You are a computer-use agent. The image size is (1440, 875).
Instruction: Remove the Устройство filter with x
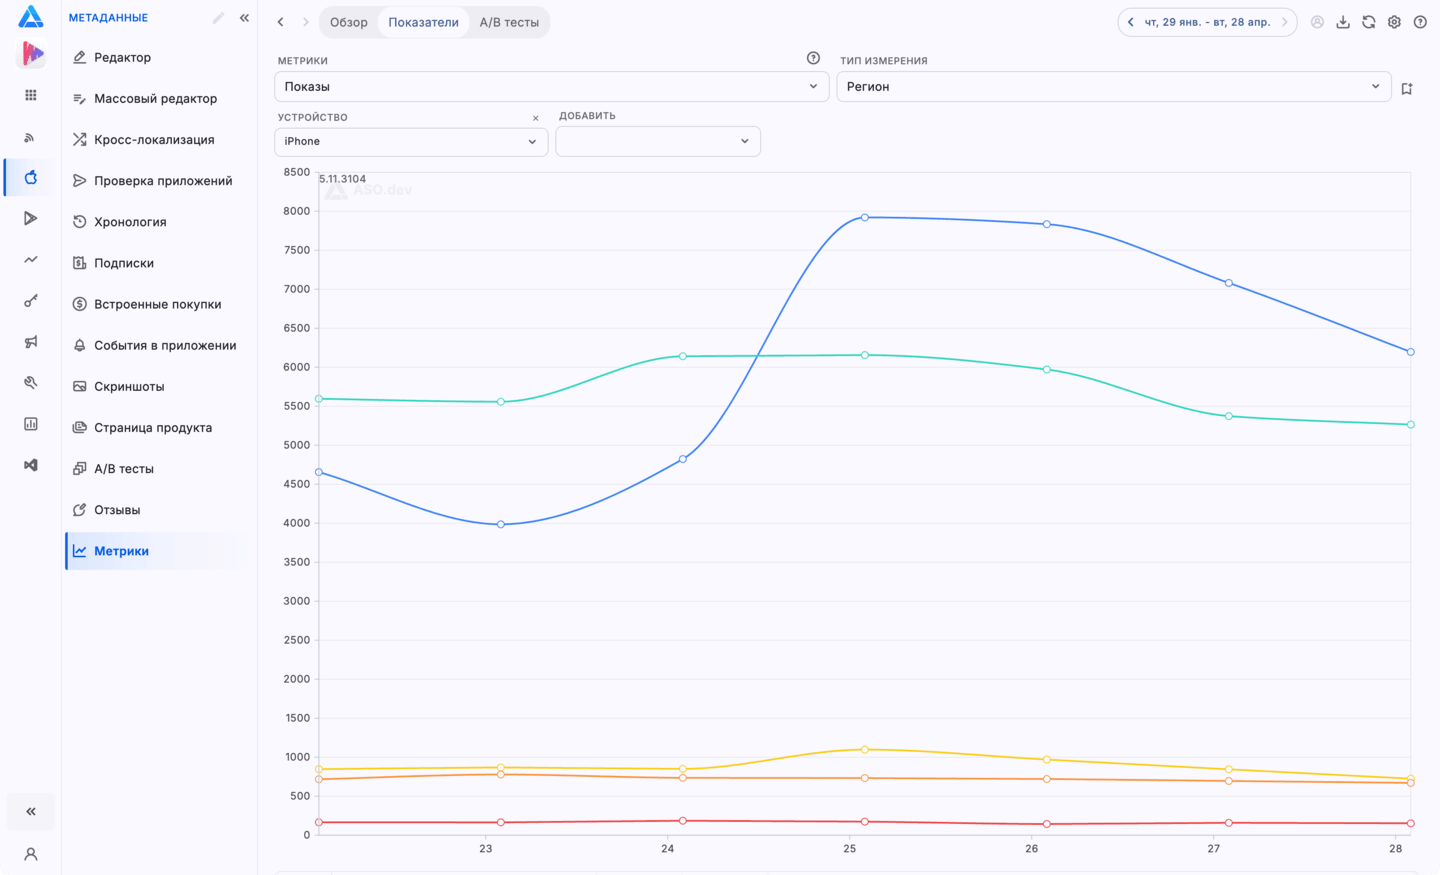[536, 118]
